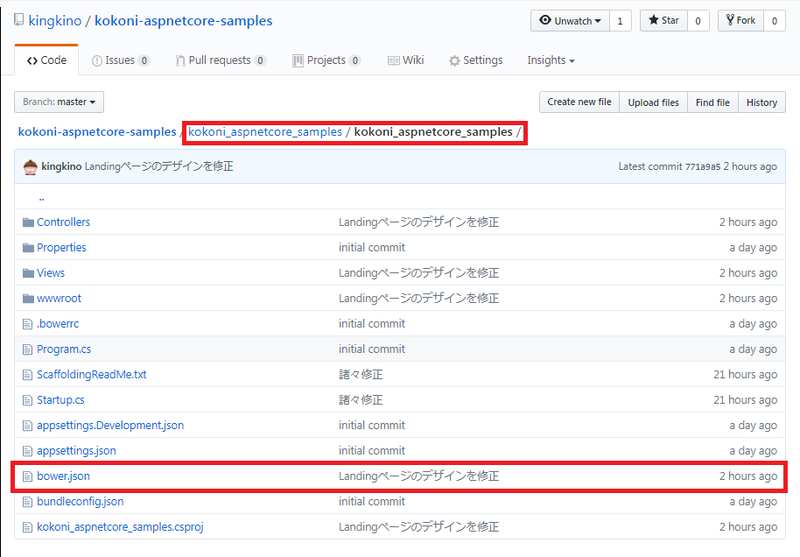Viewport: 800px width, 557px height.
Task: Click the folder icon next to Views
Action: pyautogui.click(x=28, y=273)
